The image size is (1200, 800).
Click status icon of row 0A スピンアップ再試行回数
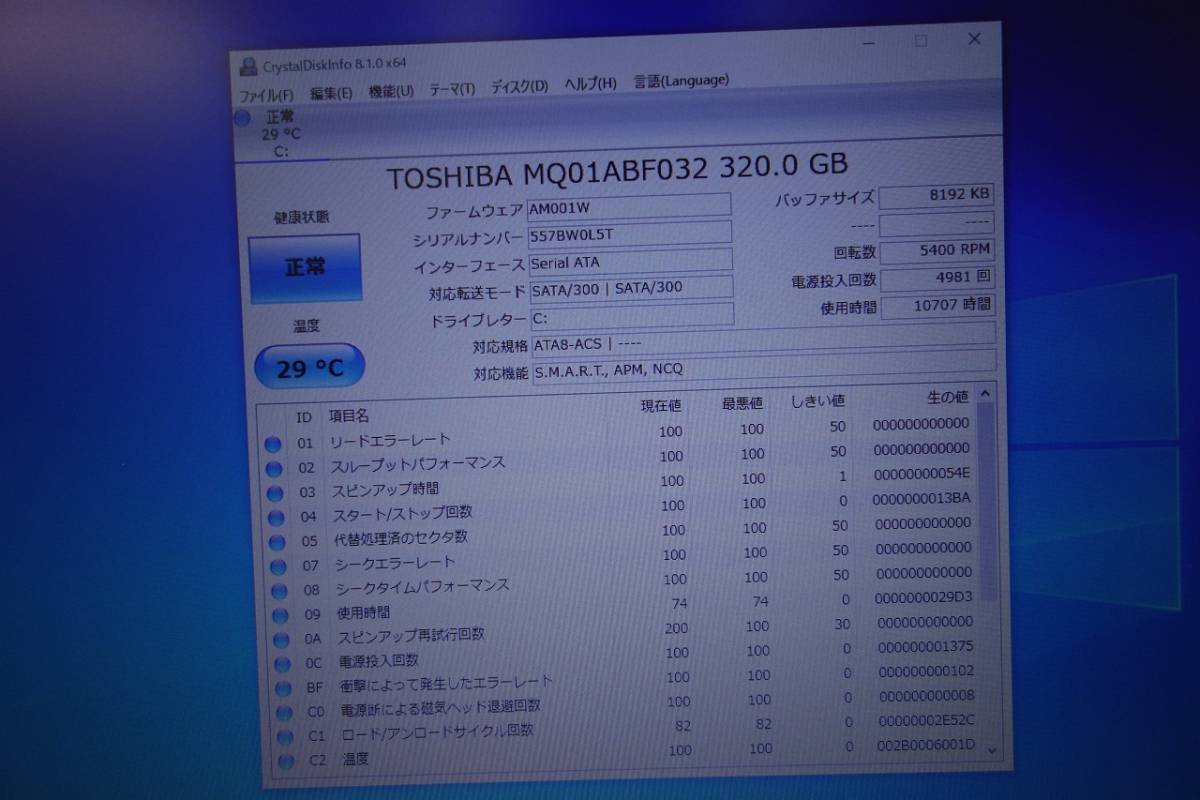tap(283, 639)
